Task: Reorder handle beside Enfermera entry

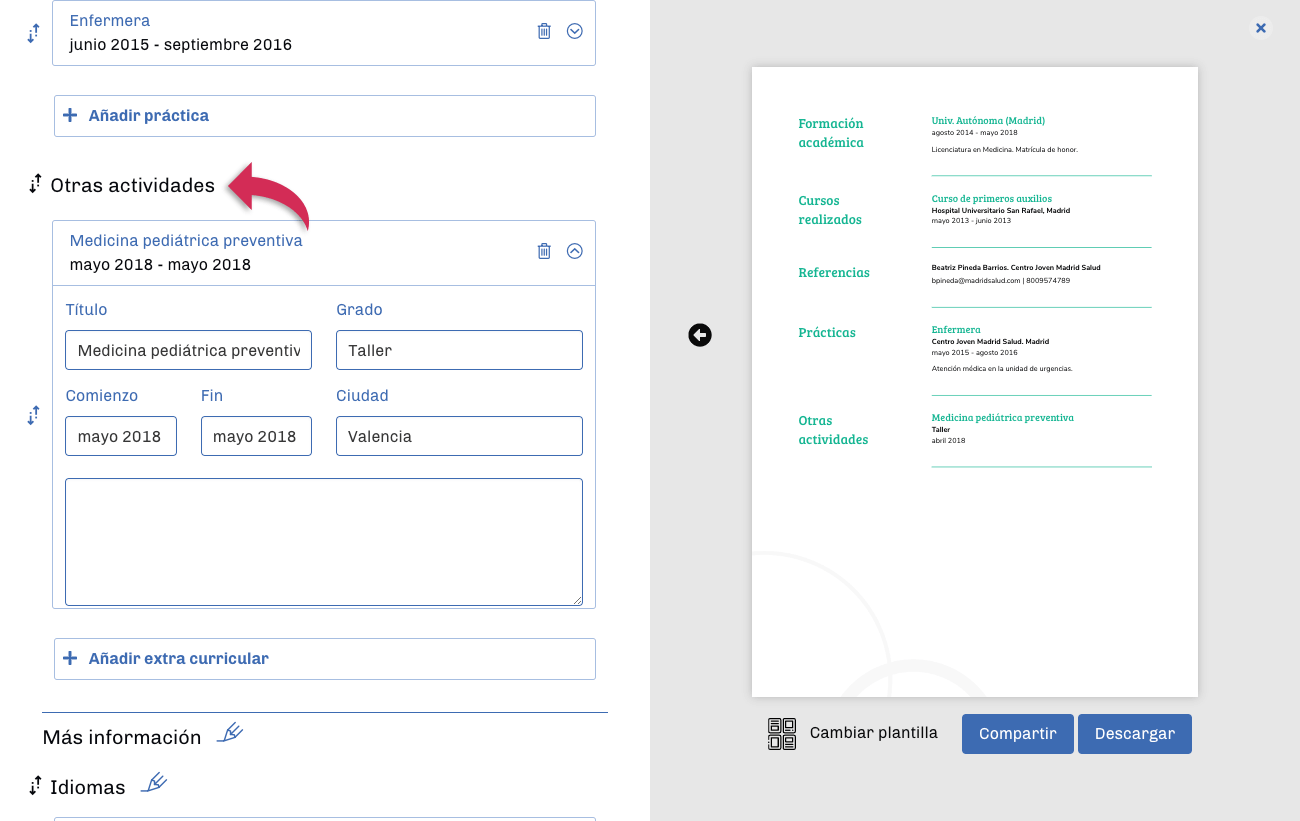Action: (33, 33)
